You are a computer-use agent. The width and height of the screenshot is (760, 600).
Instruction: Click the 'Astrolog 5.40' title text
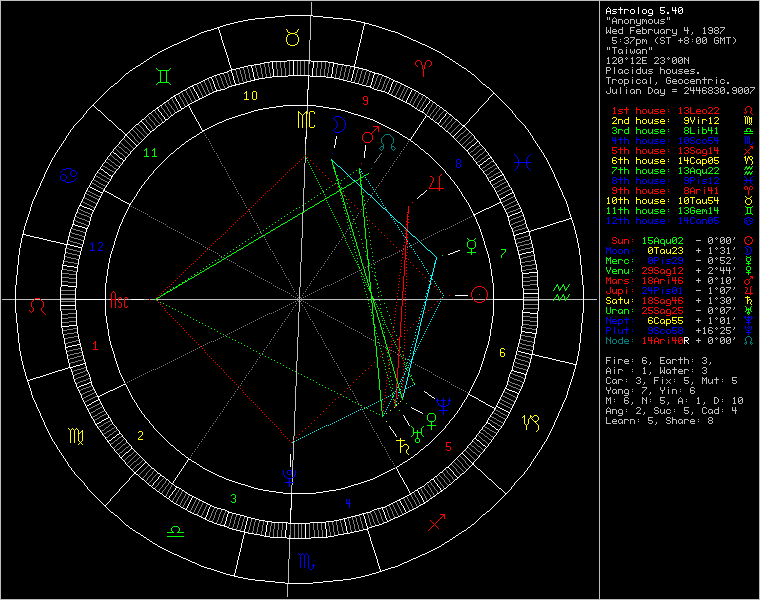point(644,11)
